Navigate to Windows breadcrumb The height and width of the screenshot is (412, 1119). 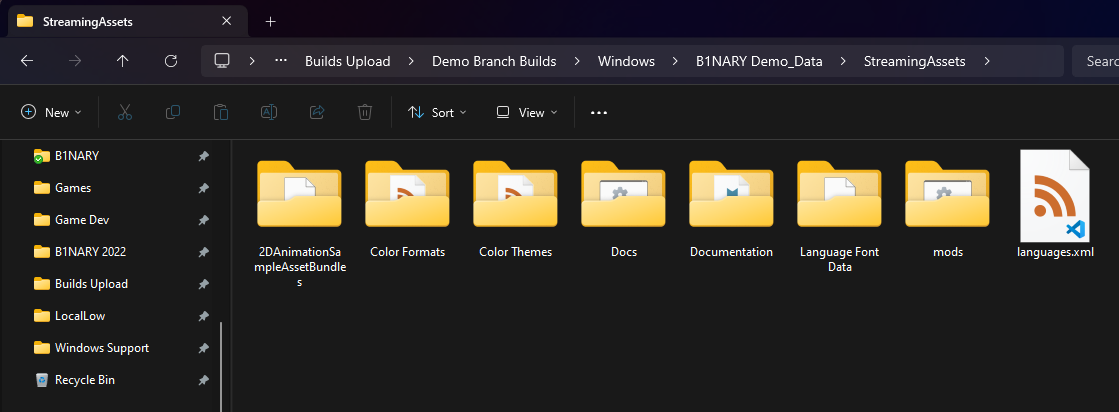click(x=627, y=61)
